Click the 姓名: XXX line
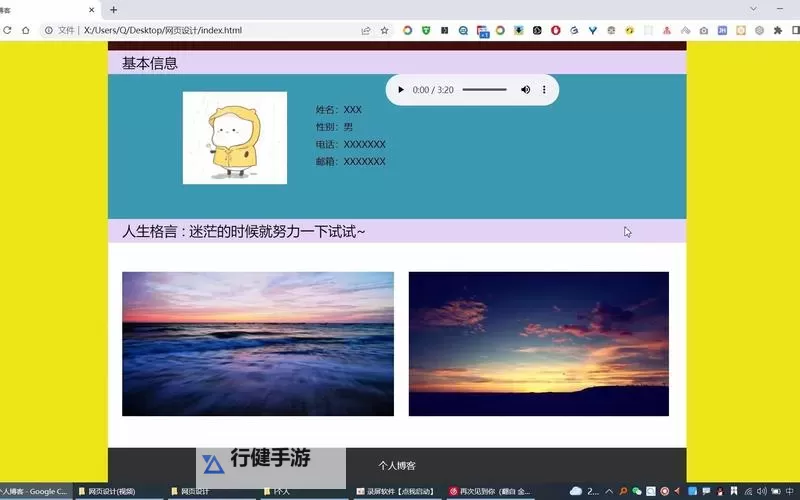This screenshot has height=500, width=800. coord(338,110)
